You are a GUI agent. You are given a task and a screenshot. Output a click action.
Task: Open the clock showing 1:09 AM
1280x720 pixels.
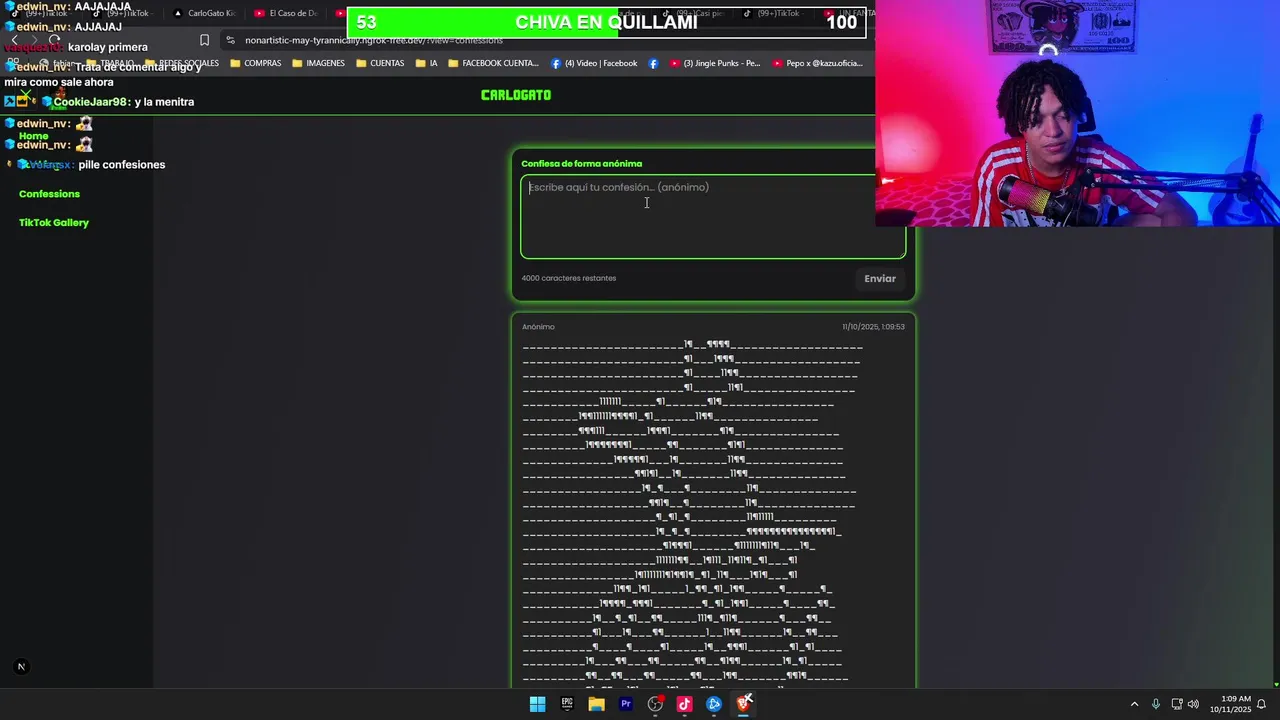tap(1230, 704)
